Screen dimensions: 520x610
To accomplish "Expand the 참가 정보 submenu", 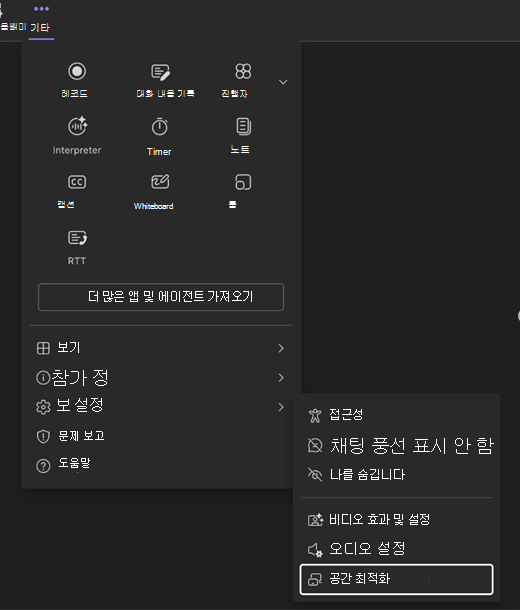I will [x=160, y=377].
